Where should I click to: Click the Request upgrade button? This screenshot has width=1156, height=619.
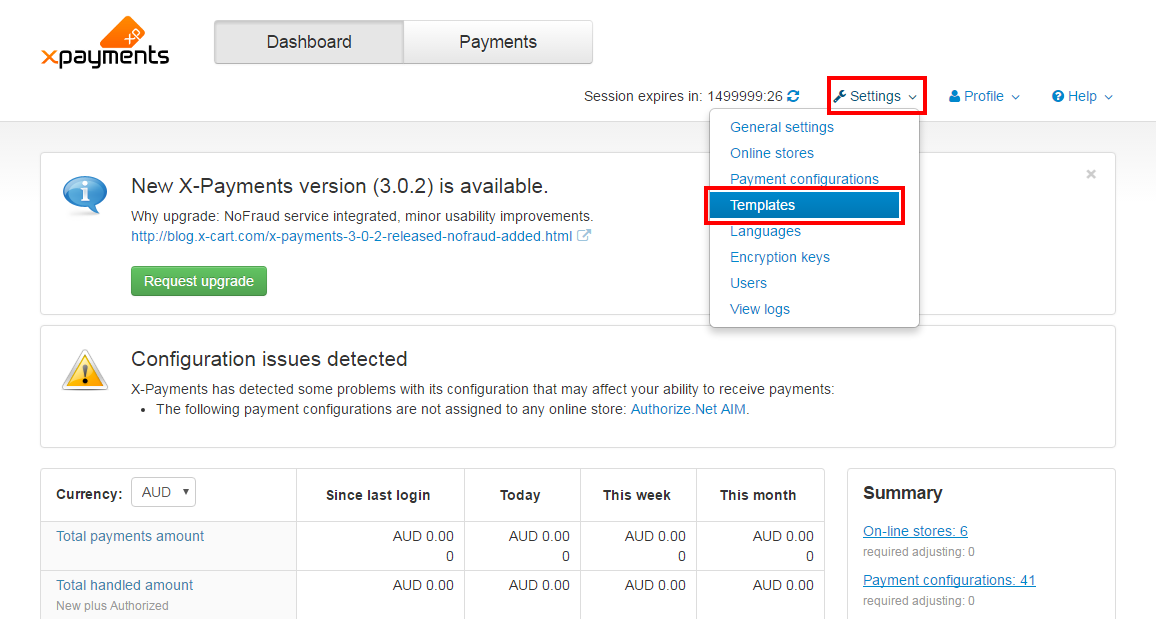pyautogui.click(x=199, y=281)
